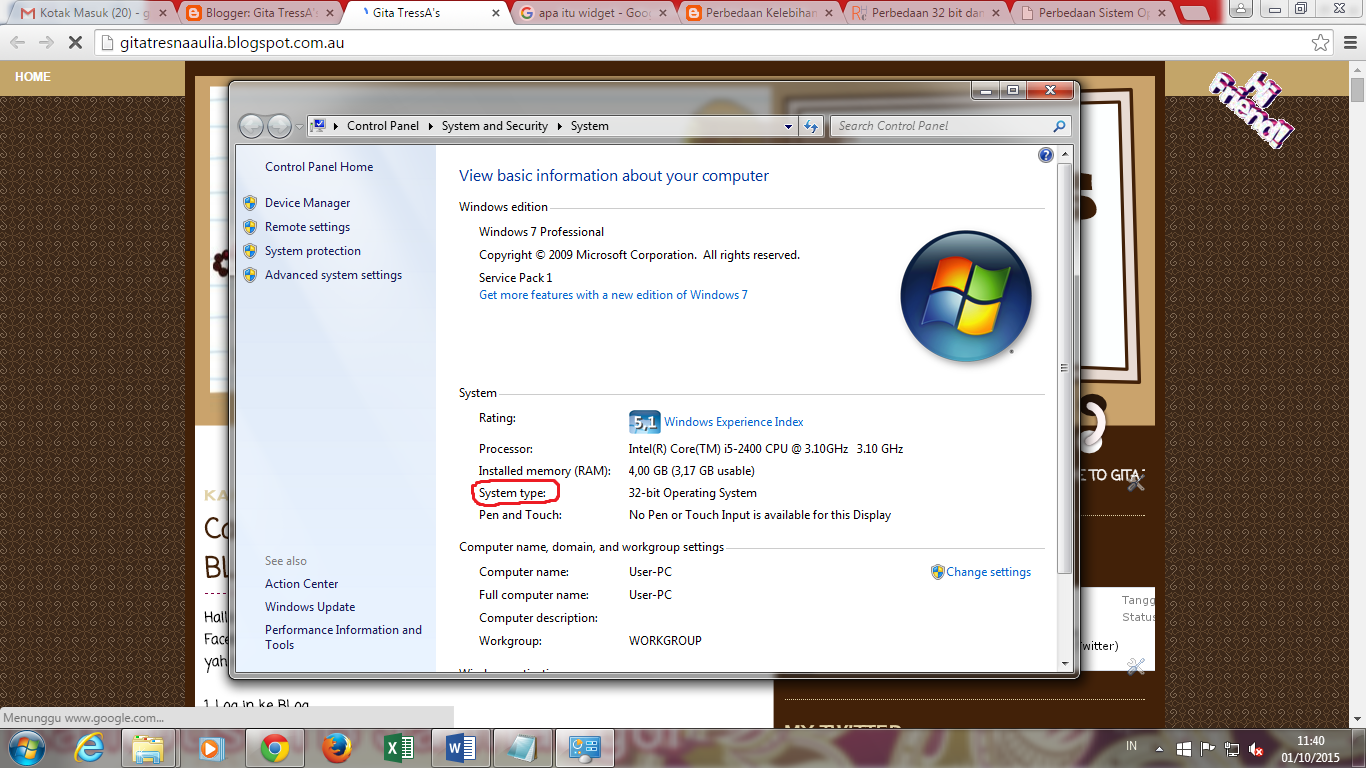The height and width of the screenshot is (768, 1366).
Task: Open Windows Experience Index link
Action: click(733, 422)
